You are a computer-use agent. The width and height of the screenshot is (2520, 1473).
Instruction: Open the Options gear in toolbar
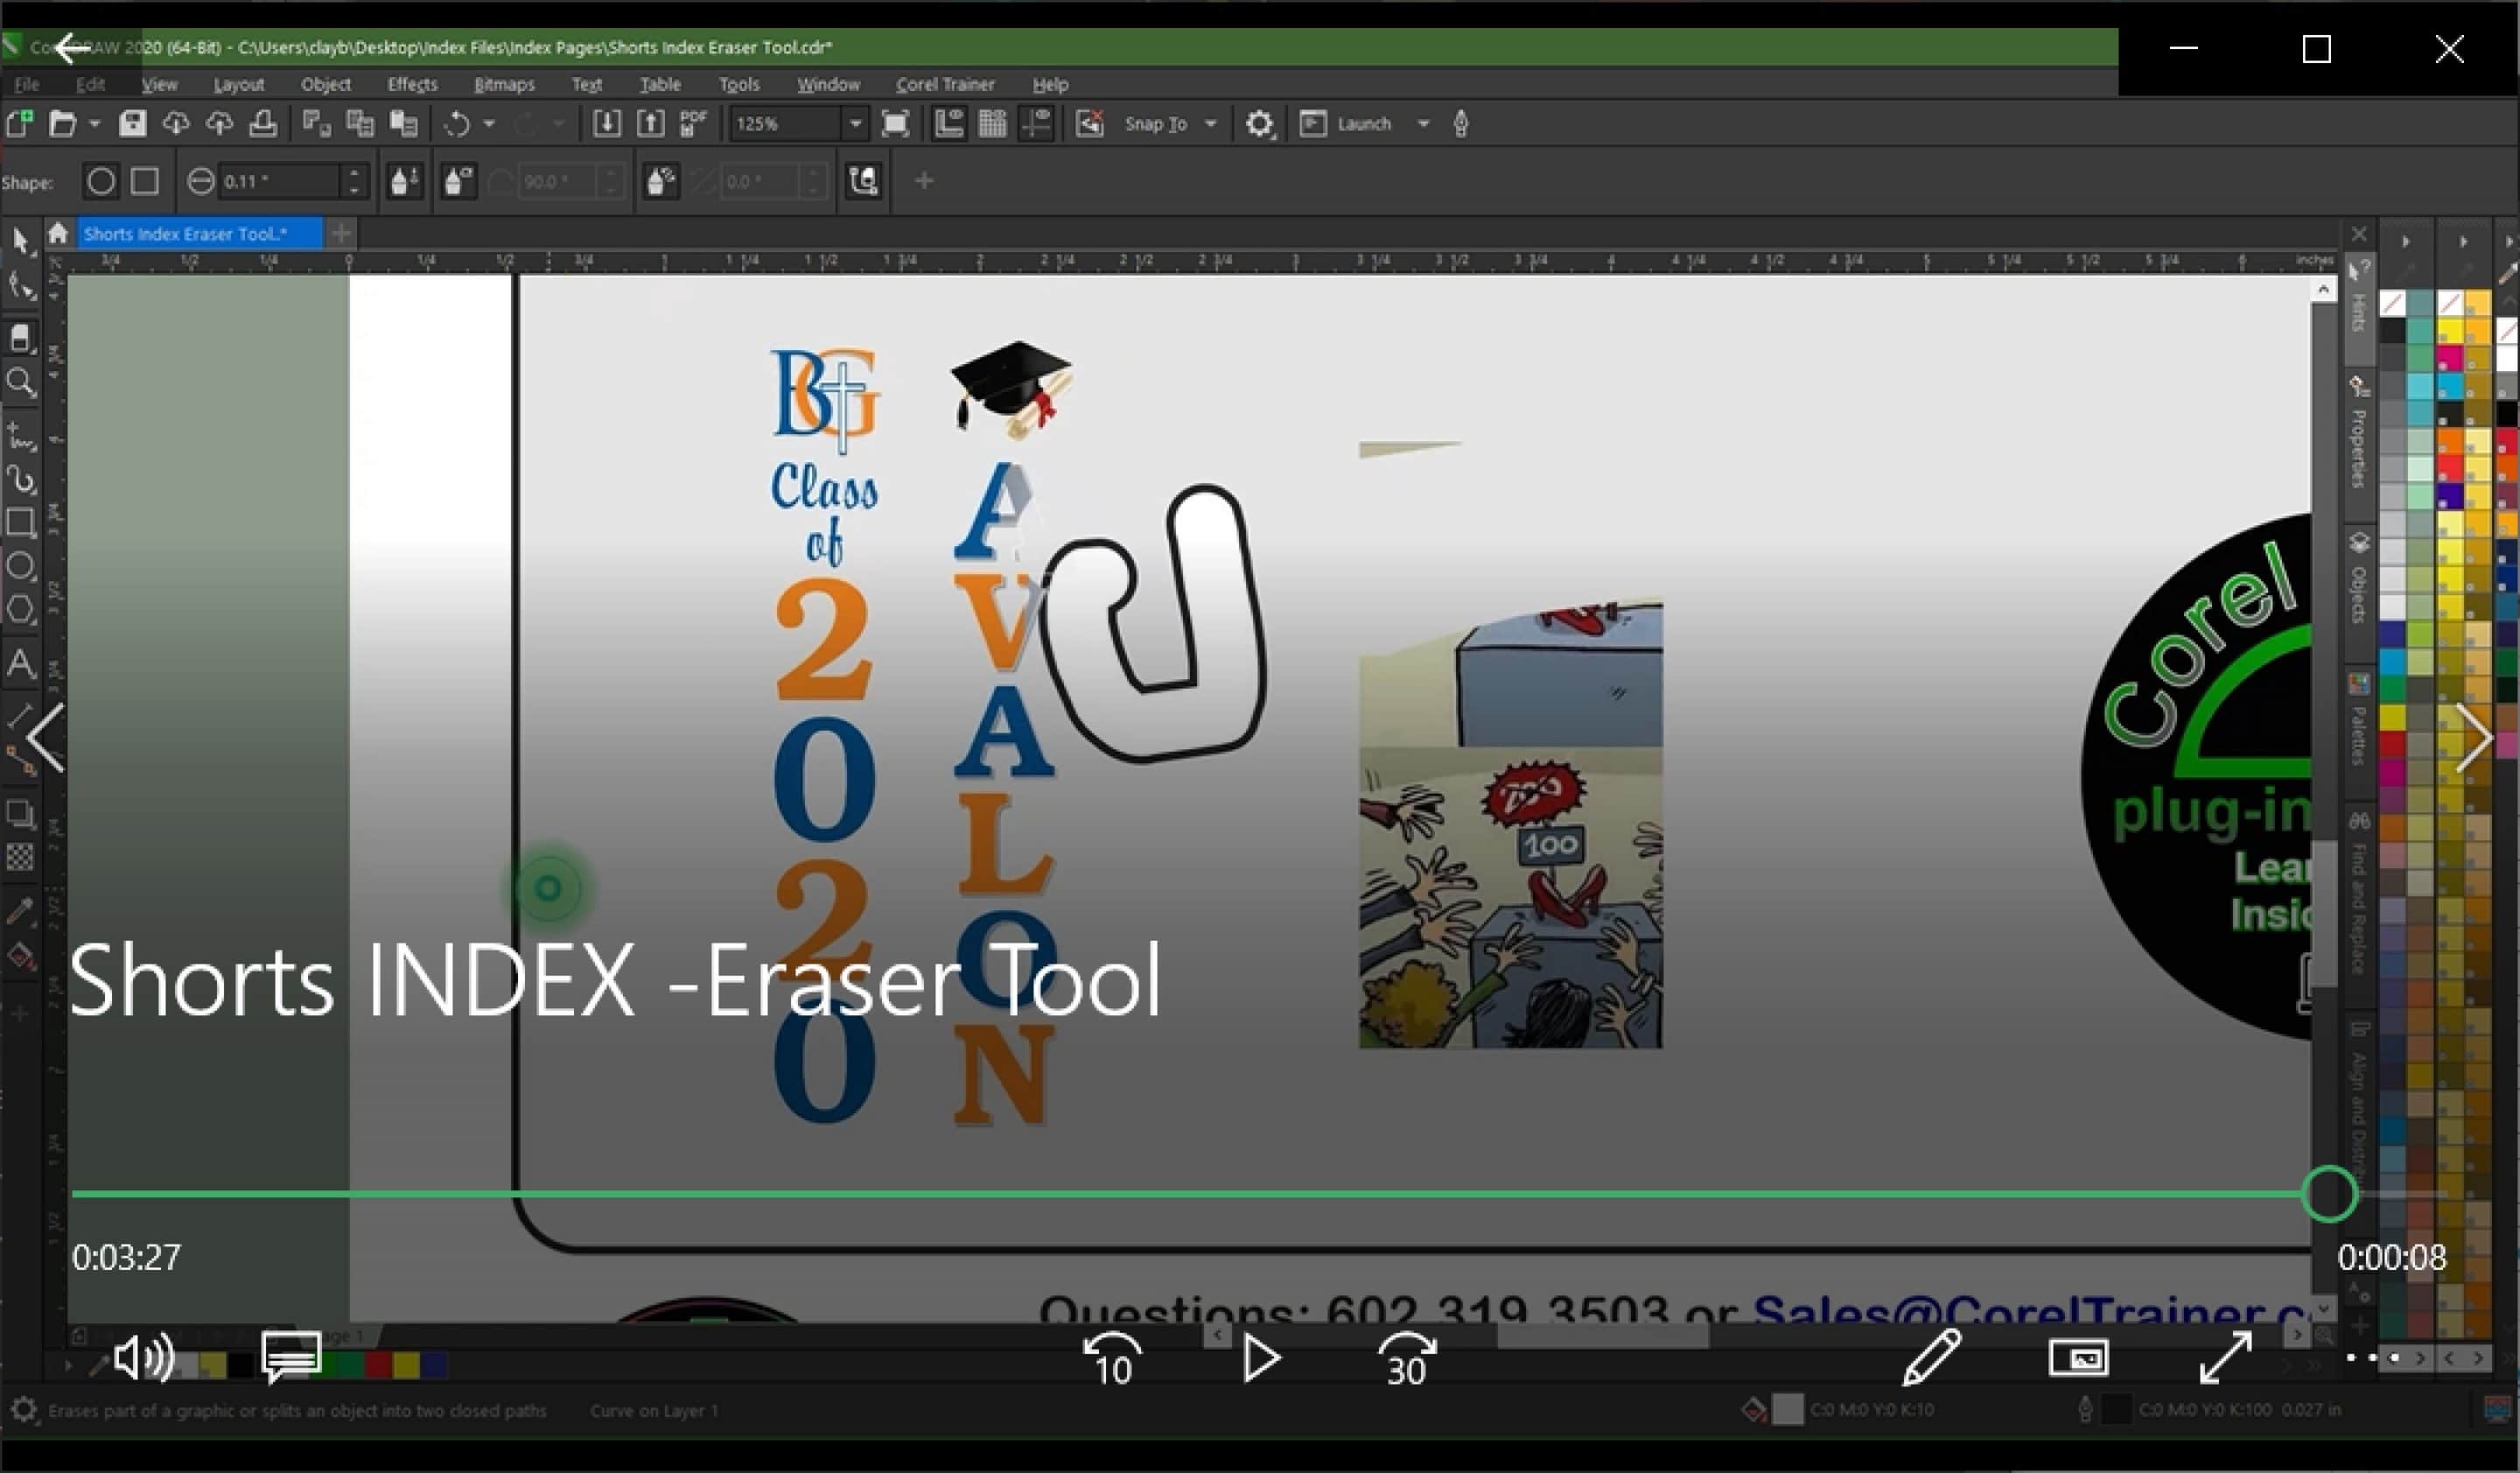pos(1259,124)
